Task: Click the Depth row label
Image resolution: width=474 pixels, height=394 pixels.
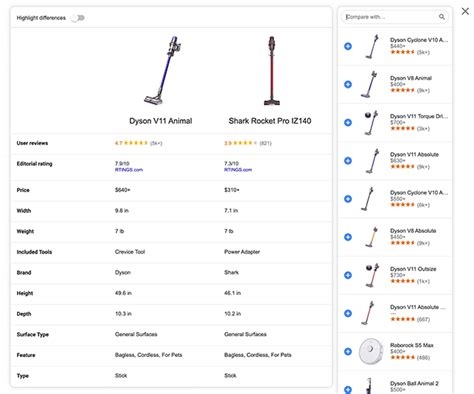Action: click(x=24, y=314)
